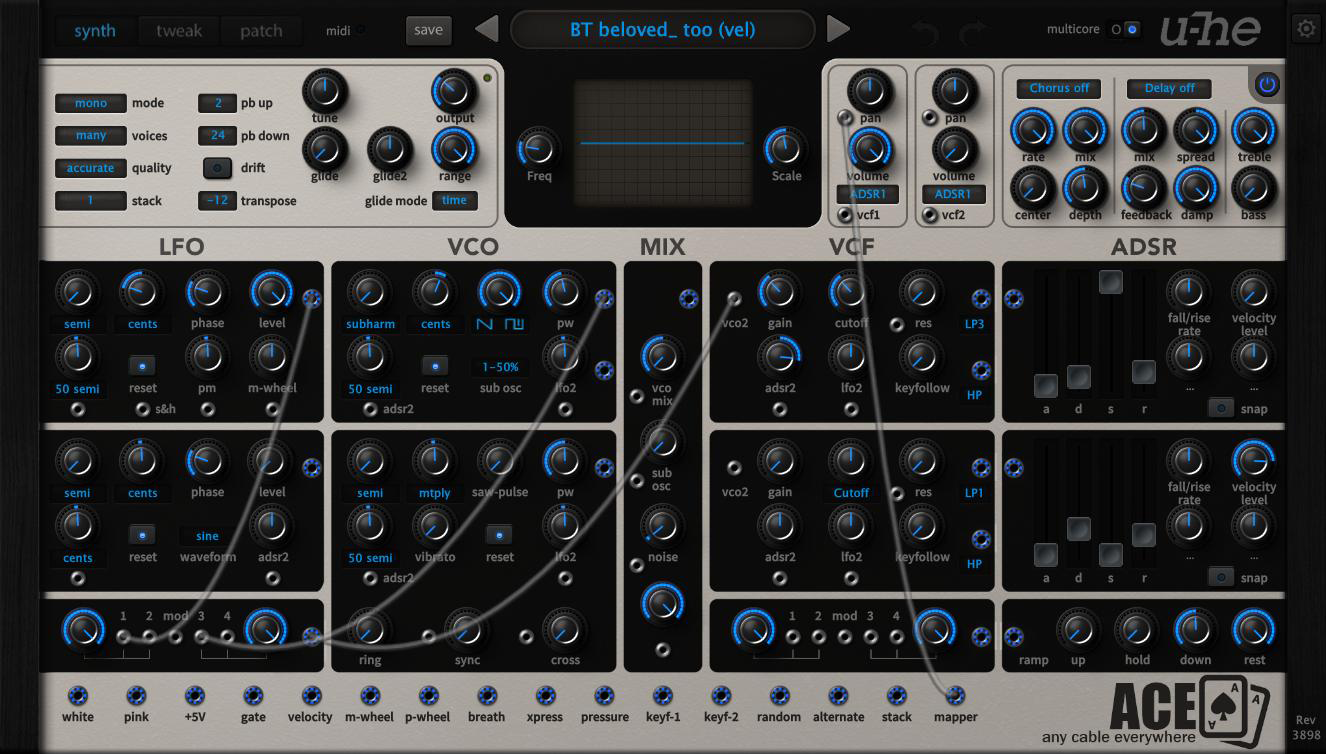Image resolution: width=1326 pixels, height=754 pixels.
Task: Click the keyf-2 source jack
Action: [x=721, y=696]
